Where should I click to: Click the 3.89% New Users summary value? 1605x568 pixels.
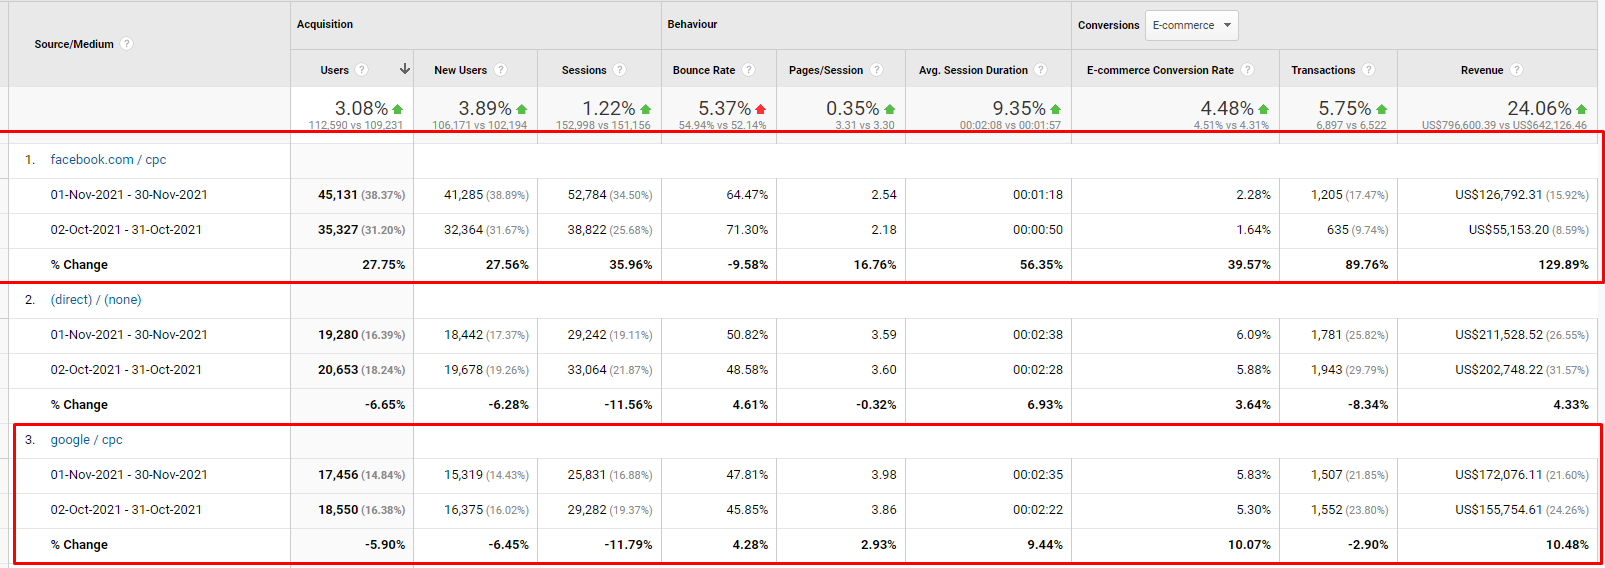[485, 108]
